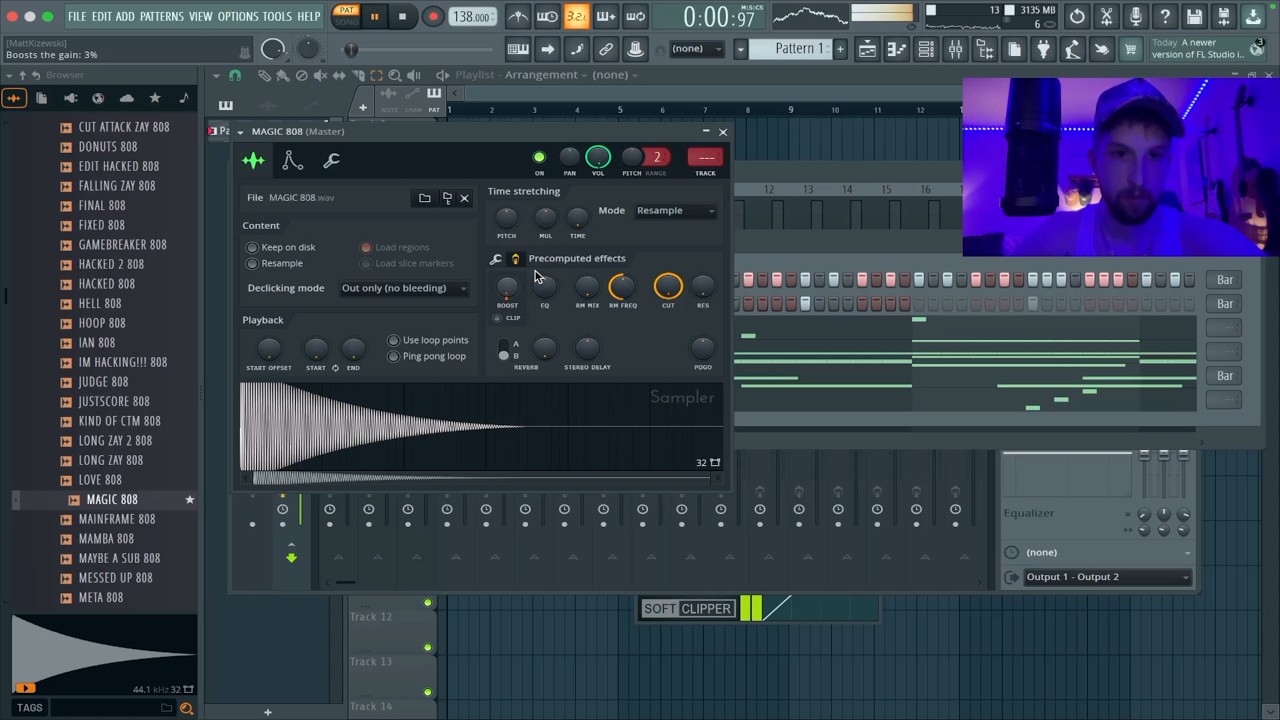
Task: Click the stop button
Action: click(x=402, y=16)
